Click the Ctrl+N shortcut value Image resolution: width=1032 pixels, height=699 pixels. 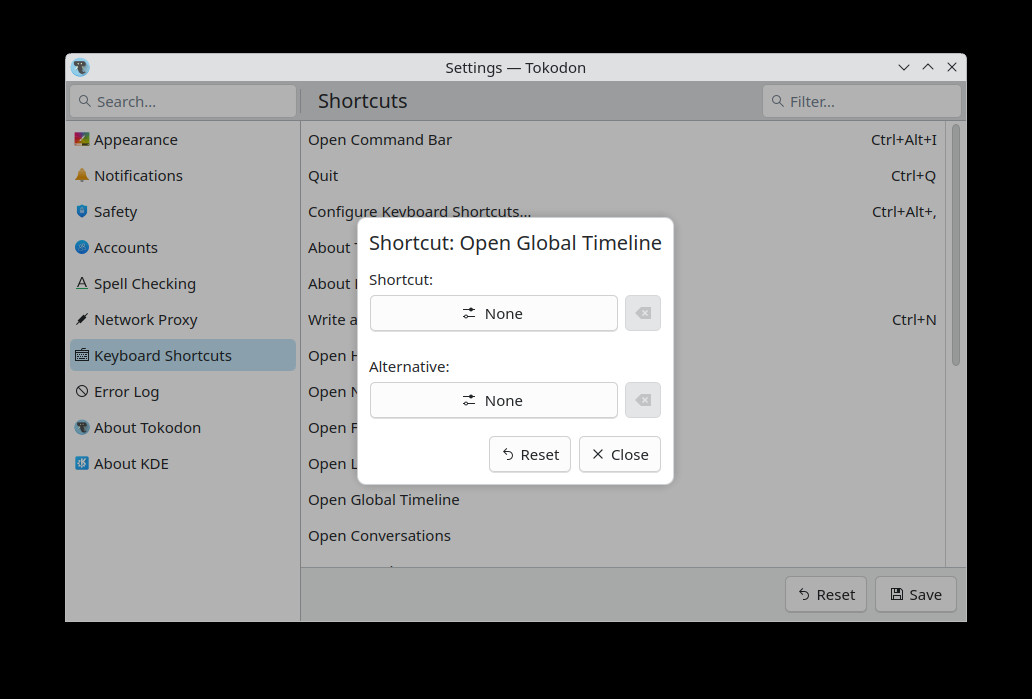914,320
